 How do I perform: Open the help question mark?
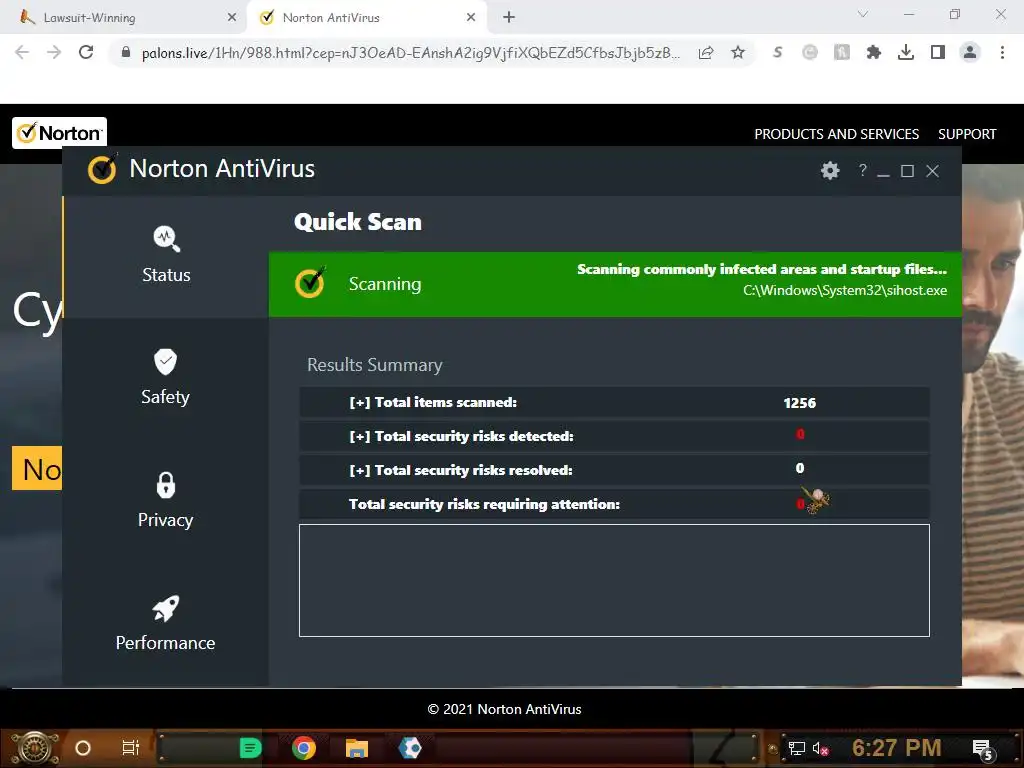tap(863, 170)
